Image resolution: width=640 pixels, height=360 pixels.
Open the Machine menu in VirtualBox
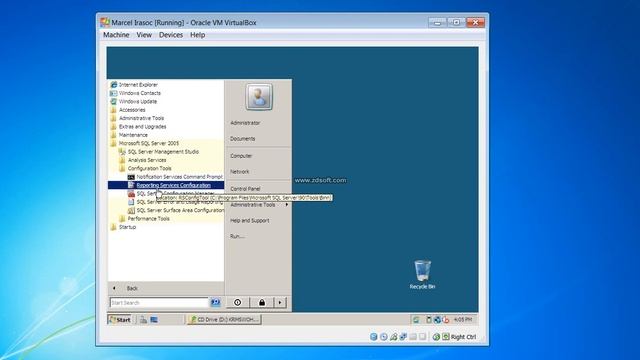pos(116,35)
